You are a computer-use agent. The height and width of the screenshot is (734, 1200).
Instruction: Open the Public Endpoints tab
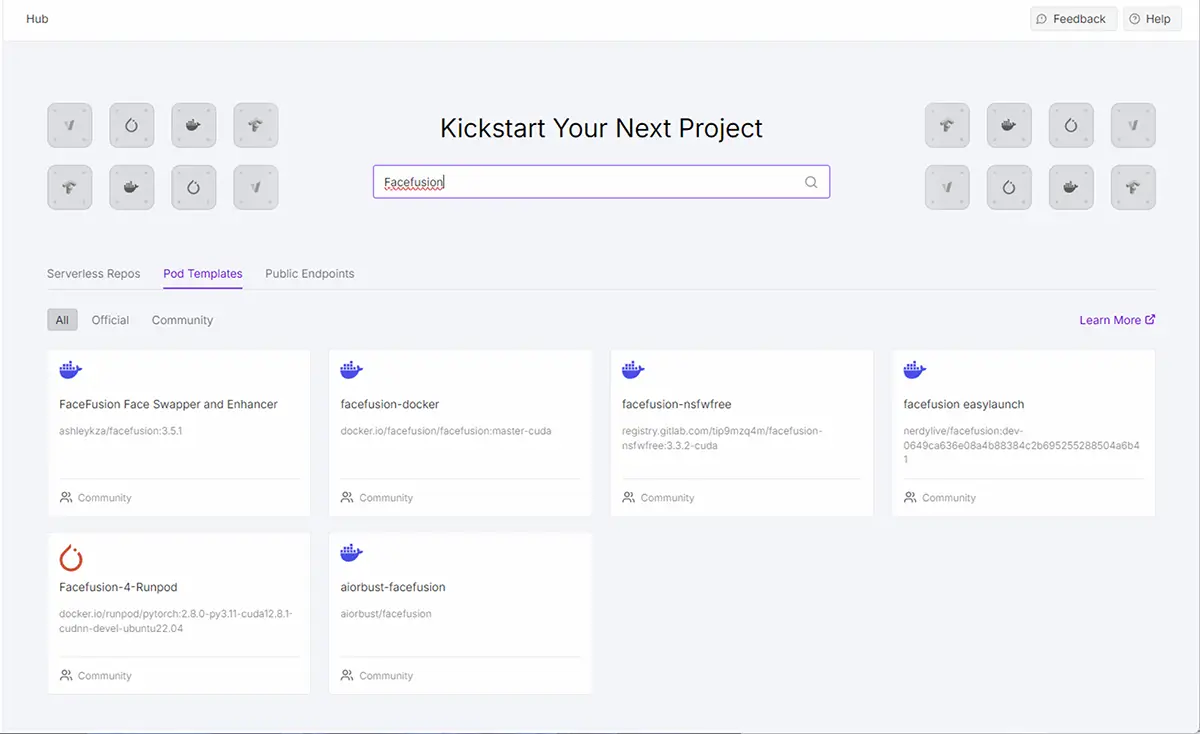tap(309, 273)
